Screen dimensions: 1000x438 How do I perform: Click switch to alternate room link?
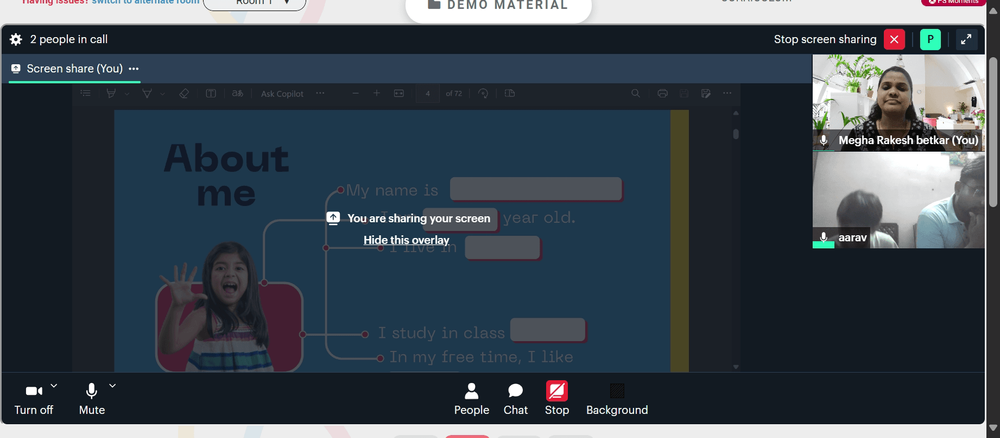(146, 3)
